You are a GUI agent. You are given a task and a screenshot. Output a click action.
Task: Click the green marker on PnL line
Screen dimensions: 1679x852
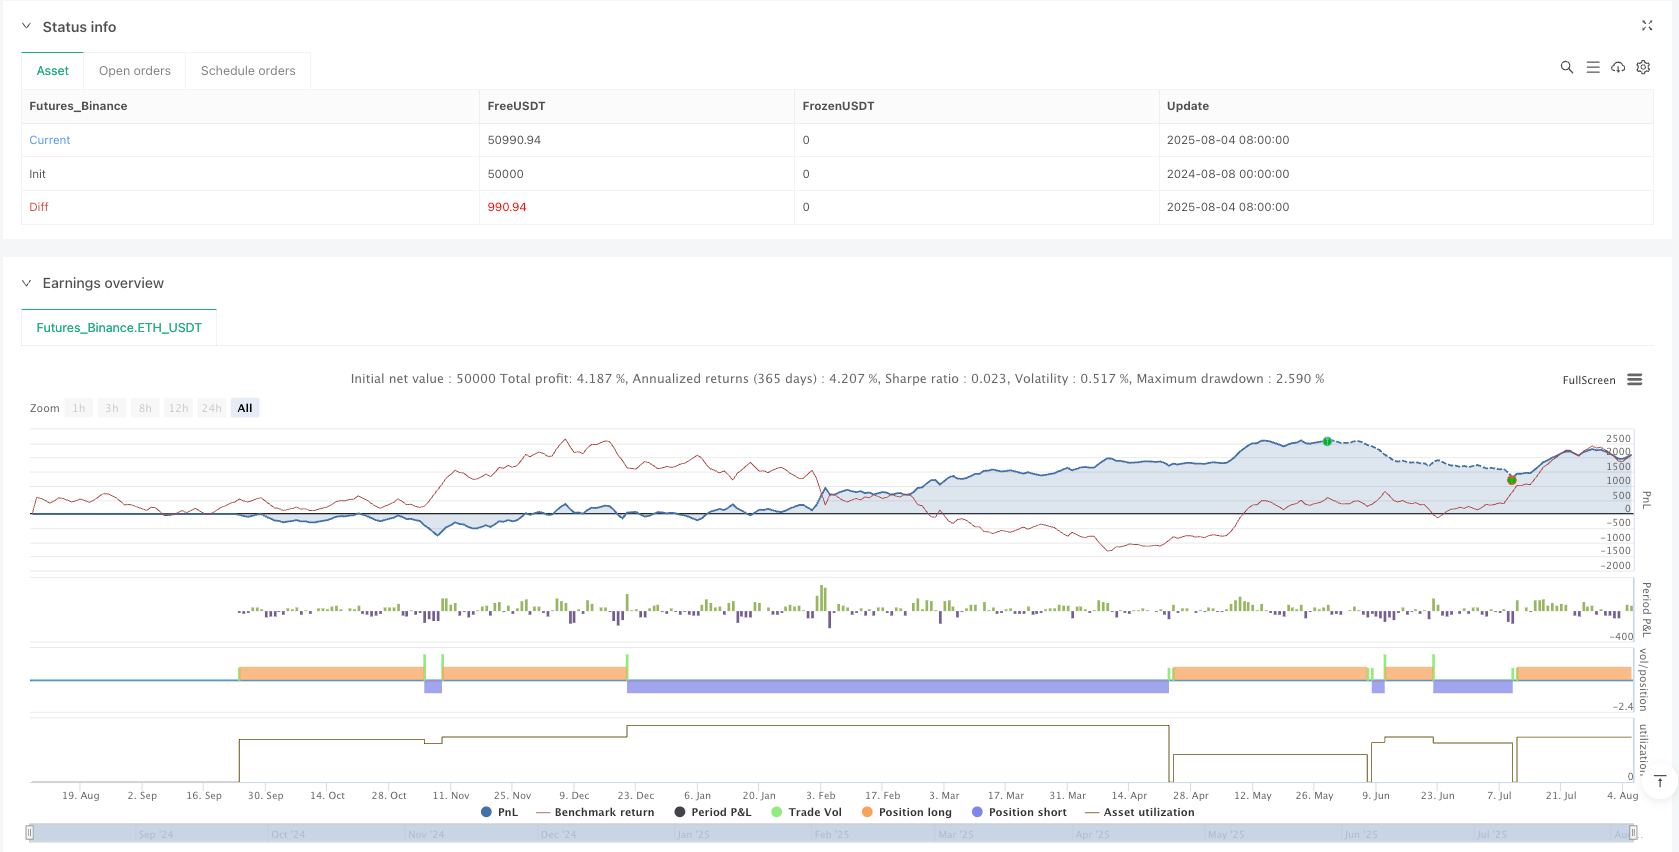[1327, 441]
